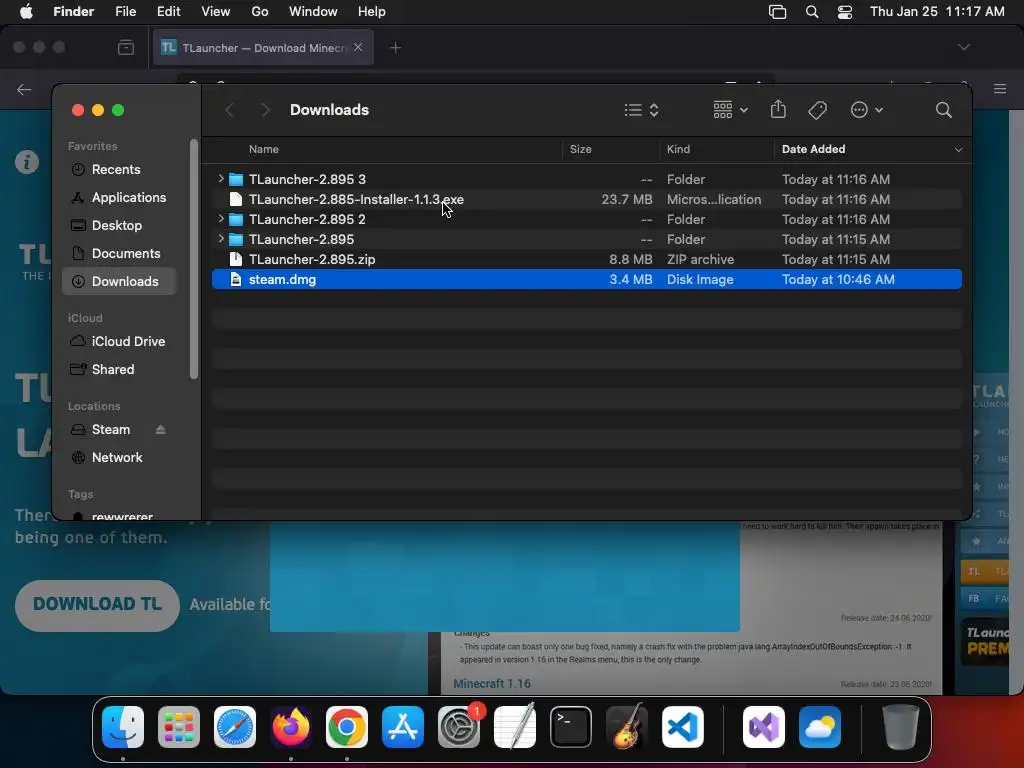
Task: Click the Share button in Finder toolbar
Action: (x=778, y=109)
